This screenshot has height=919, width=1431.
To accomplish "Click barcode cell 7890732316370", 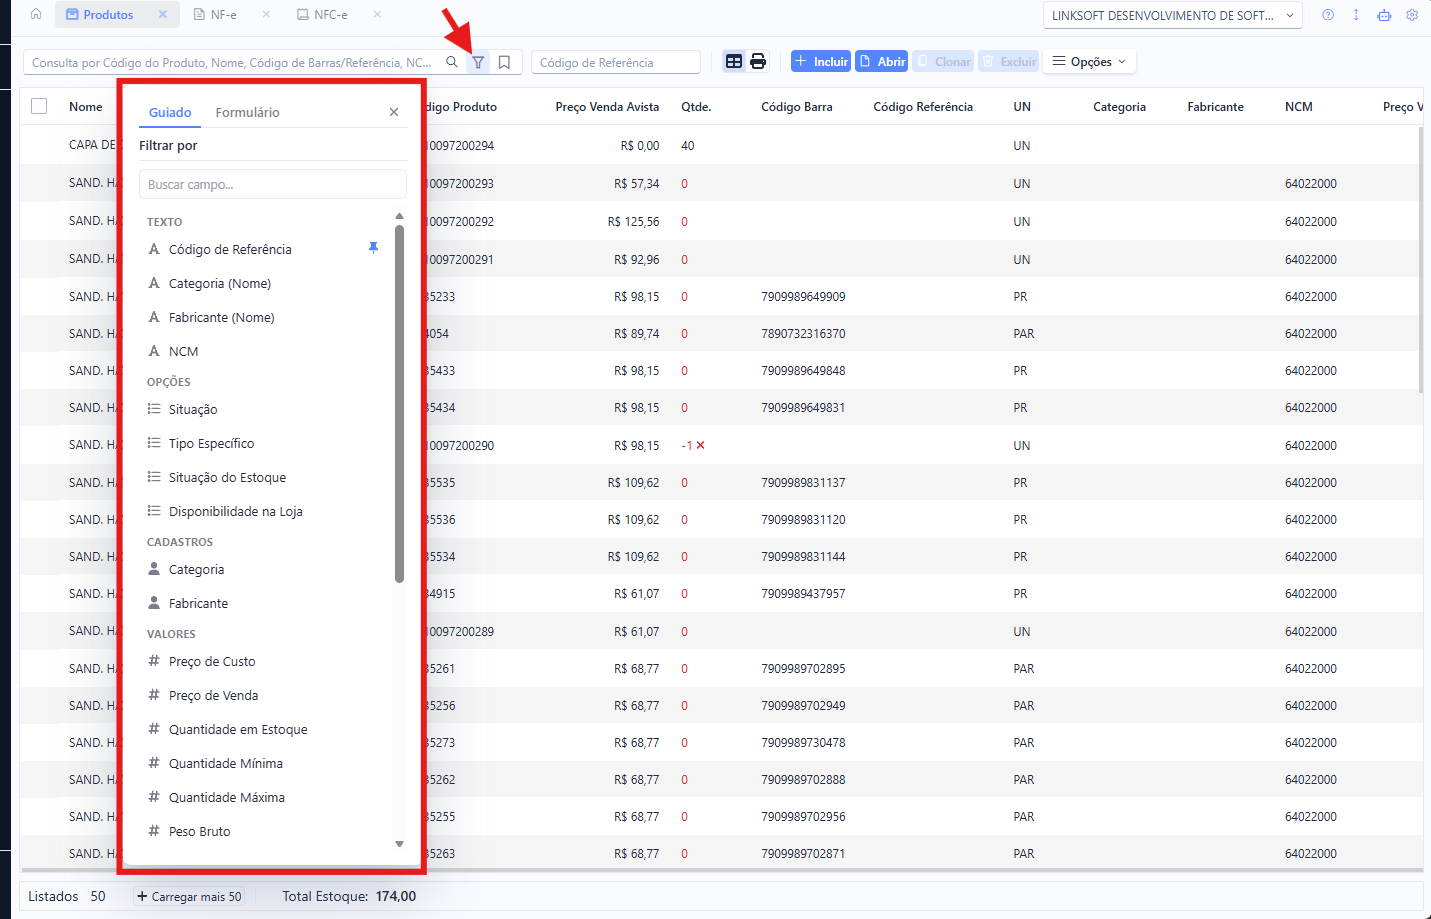I will pyautogui.click(x=803, y=334).
